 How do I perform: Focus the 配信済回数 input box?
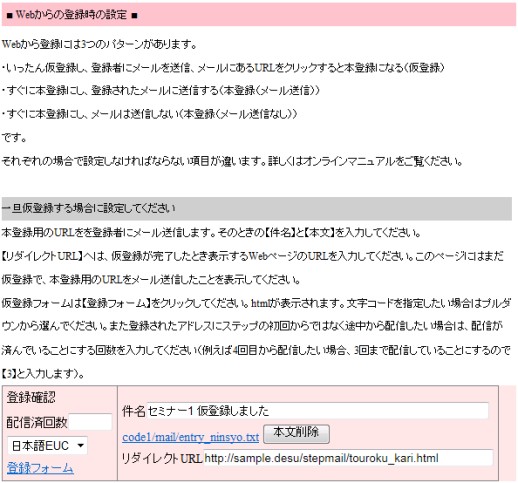coord(90,422)
